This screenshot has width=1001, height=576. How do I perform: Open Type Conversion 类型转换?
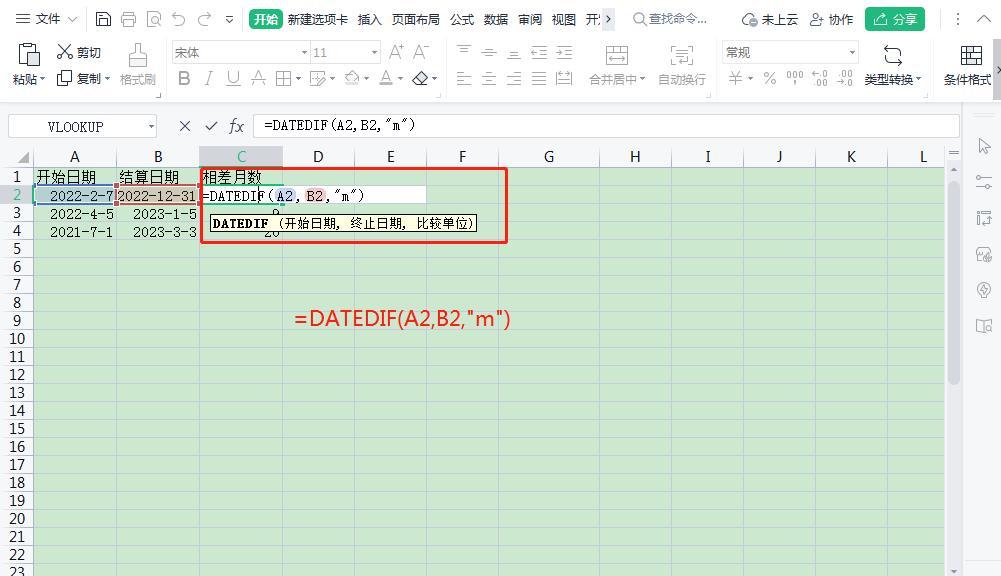pos(893,64)
